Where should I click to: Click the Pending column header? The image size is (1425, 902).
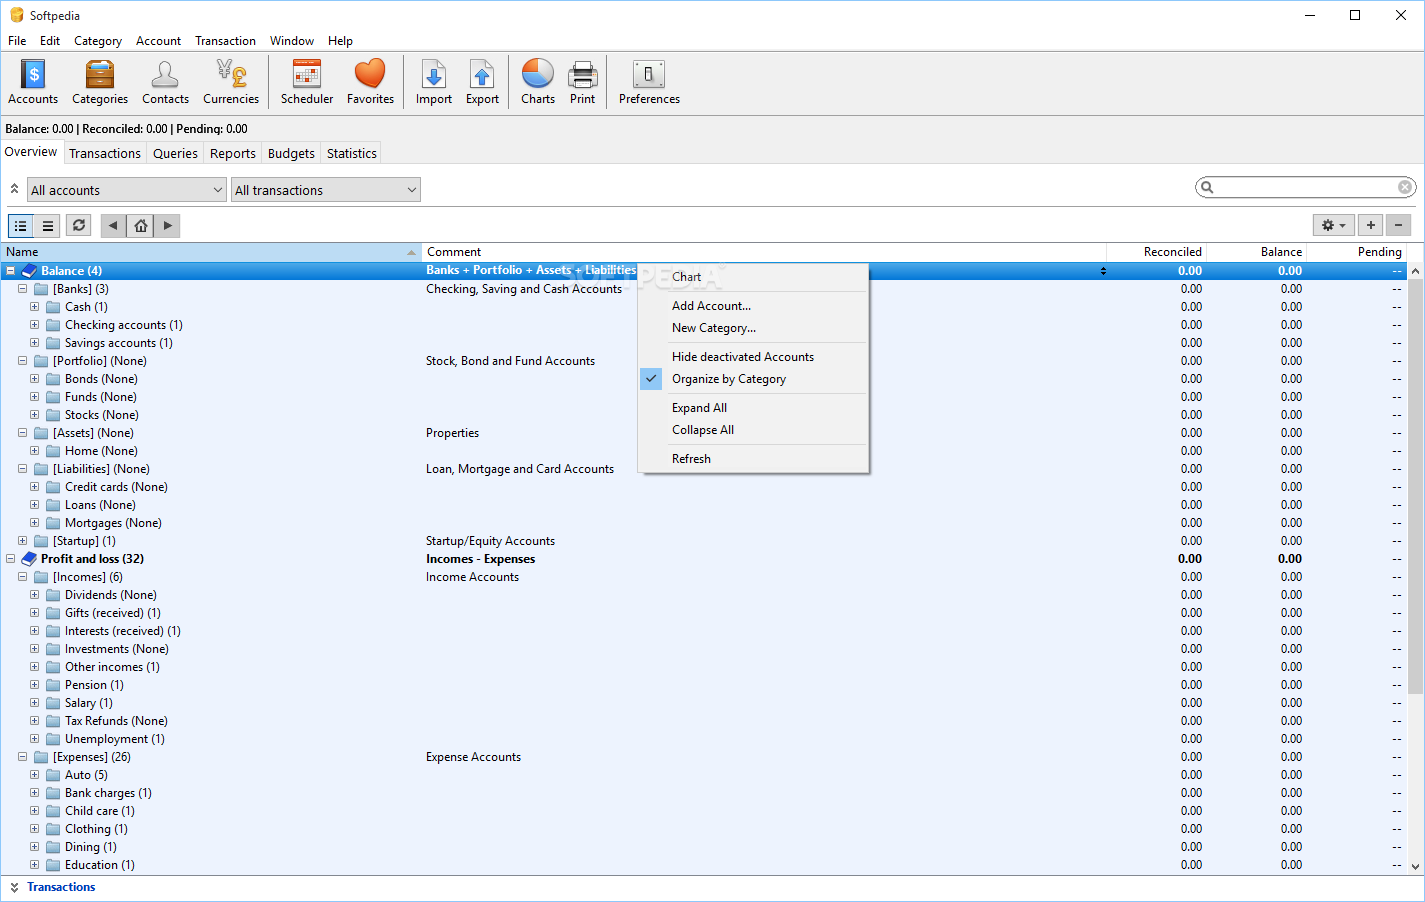[x=1356, y=252]
